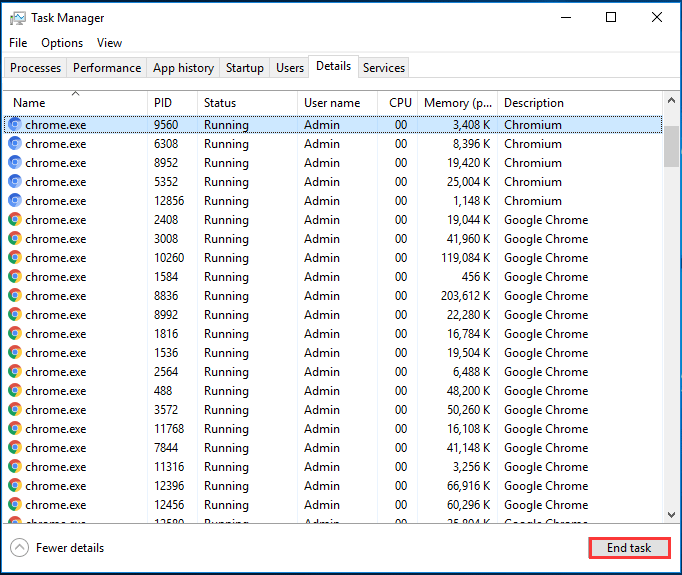This screenshot has width=682, height=575.
Task: Click Chrome icon for PID 488
Action: coord(15,391)
